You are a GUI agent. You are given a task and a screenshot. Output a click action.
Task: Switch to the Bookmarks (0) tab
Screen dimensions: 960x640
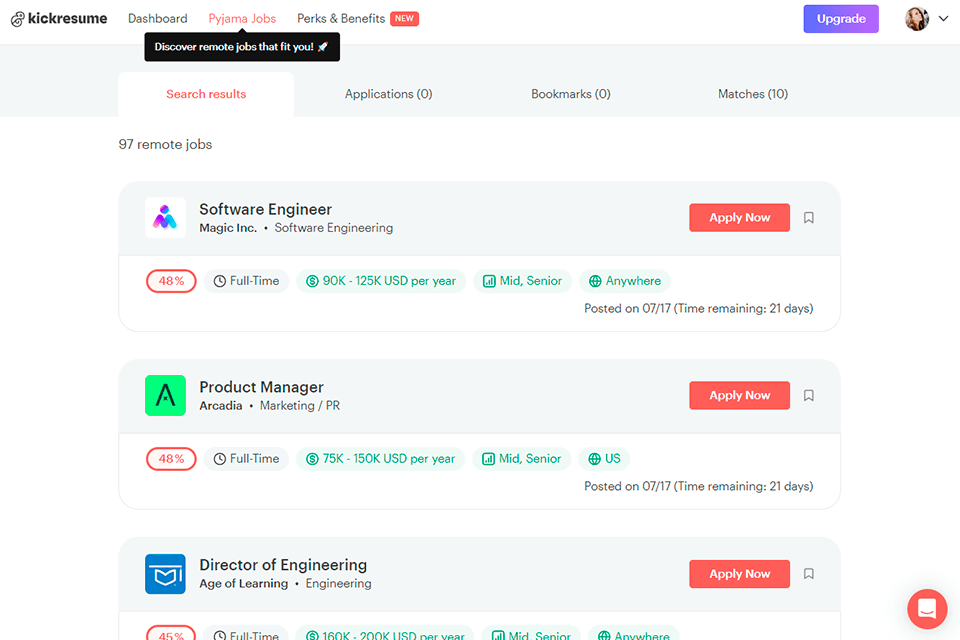[571, 94]
